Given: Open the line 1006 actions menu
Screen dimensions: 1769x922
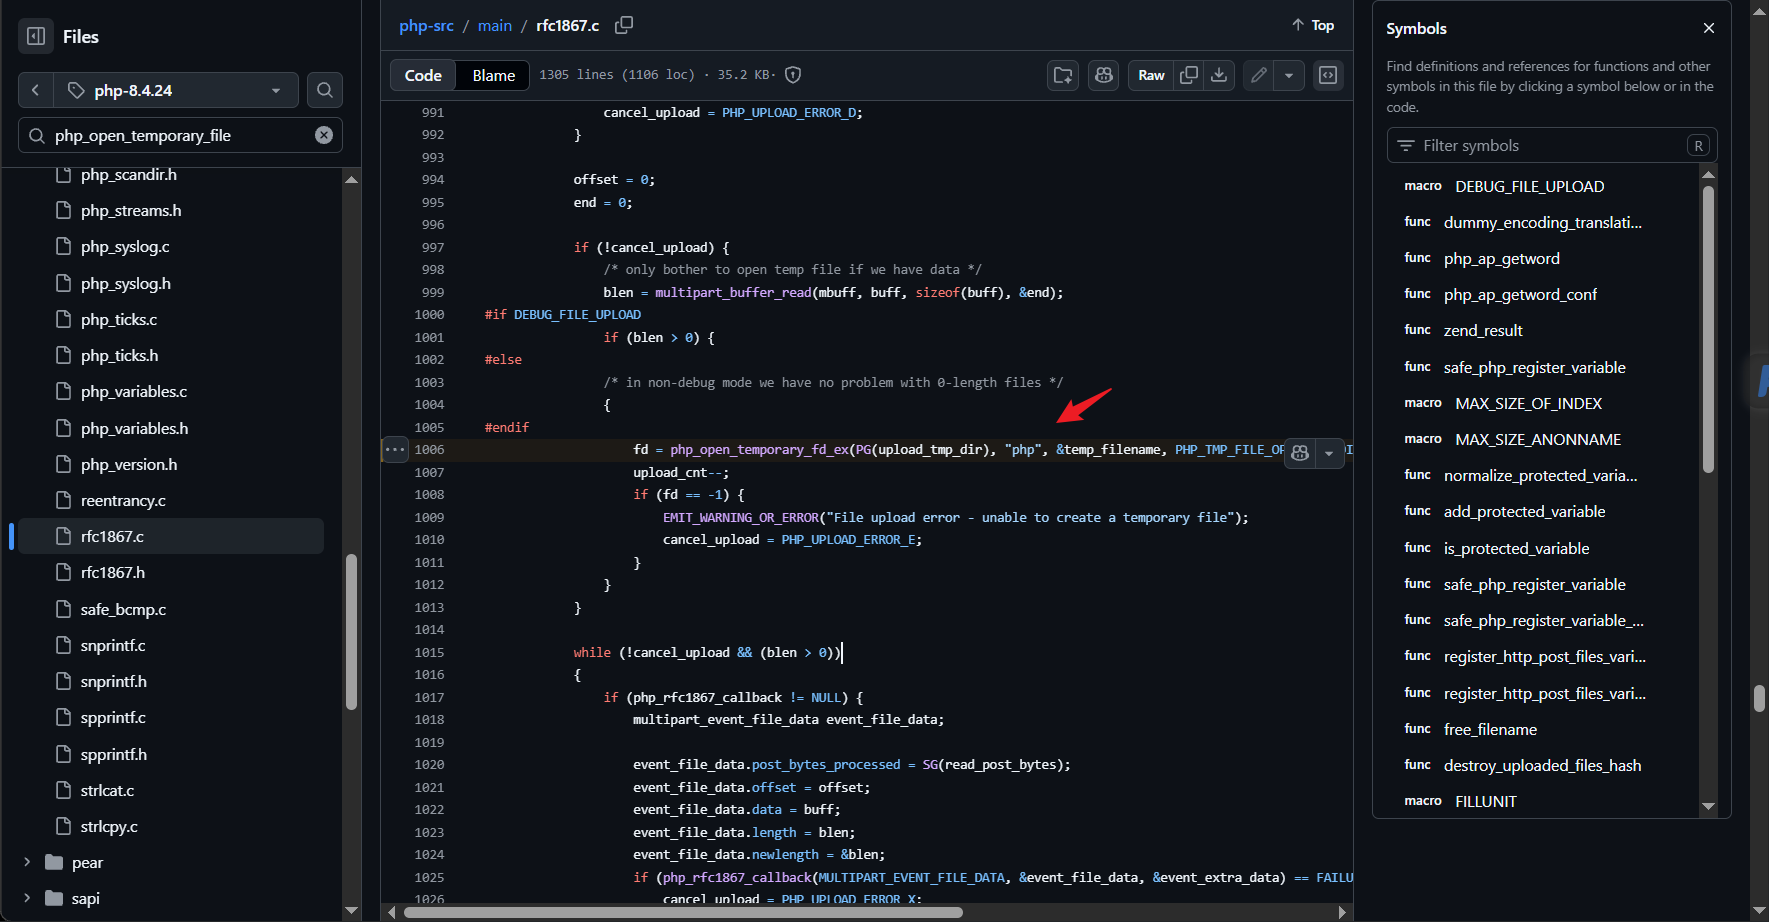Looking at the screenshot, I should [395, 450].
